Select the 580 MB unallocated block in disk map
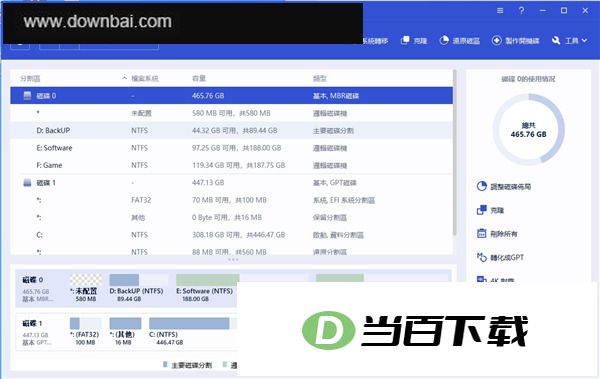 (x=86, y=288)
